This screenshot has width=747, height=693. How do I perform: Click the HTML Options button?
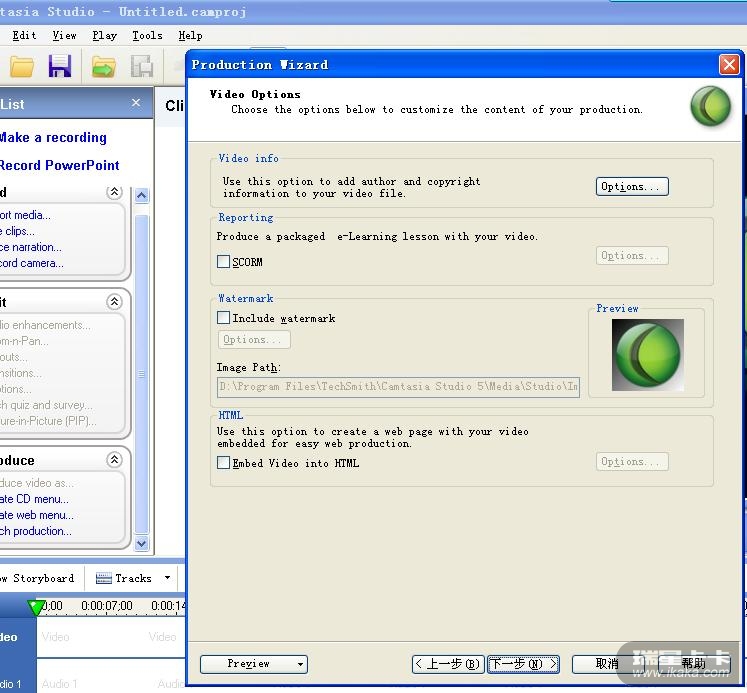632,462
